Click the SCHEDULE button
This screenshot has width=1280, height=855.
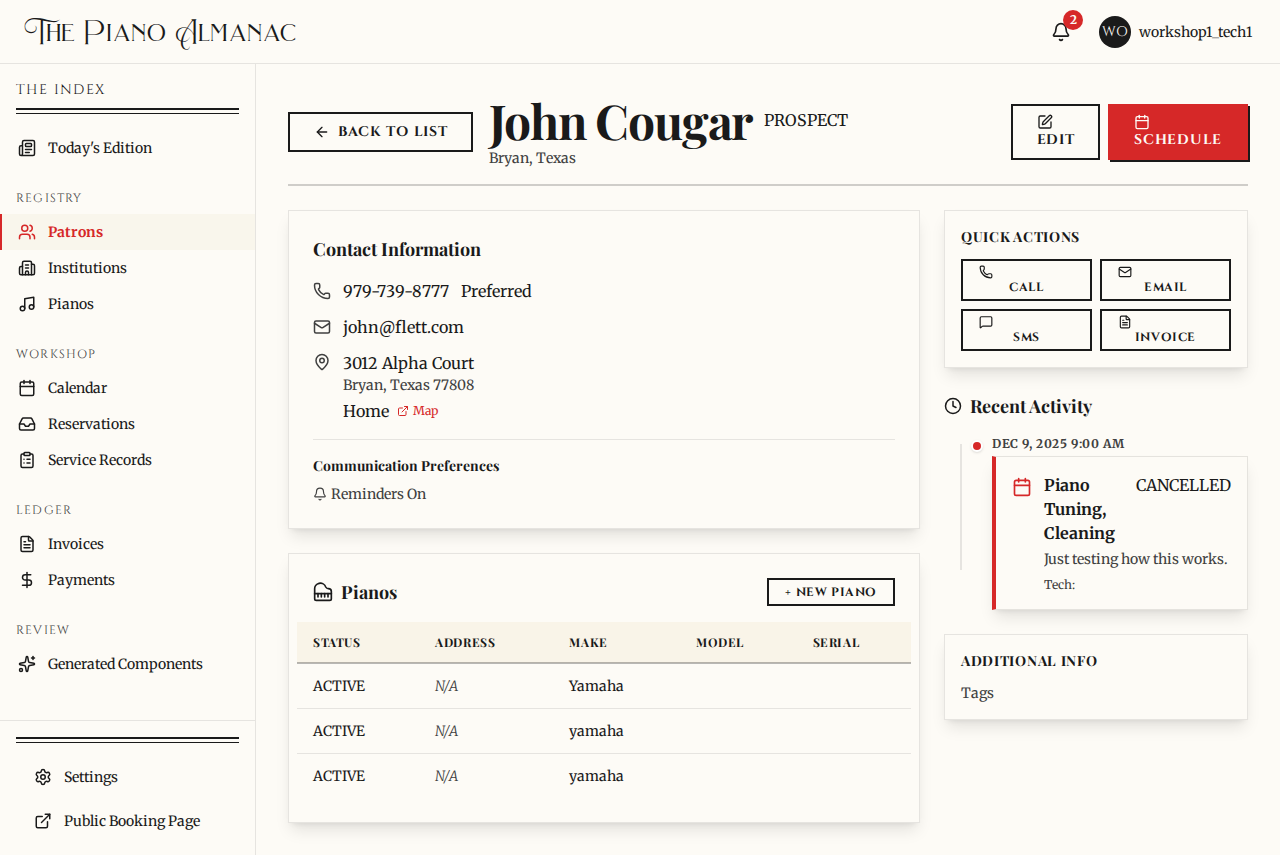[1178, 132]
